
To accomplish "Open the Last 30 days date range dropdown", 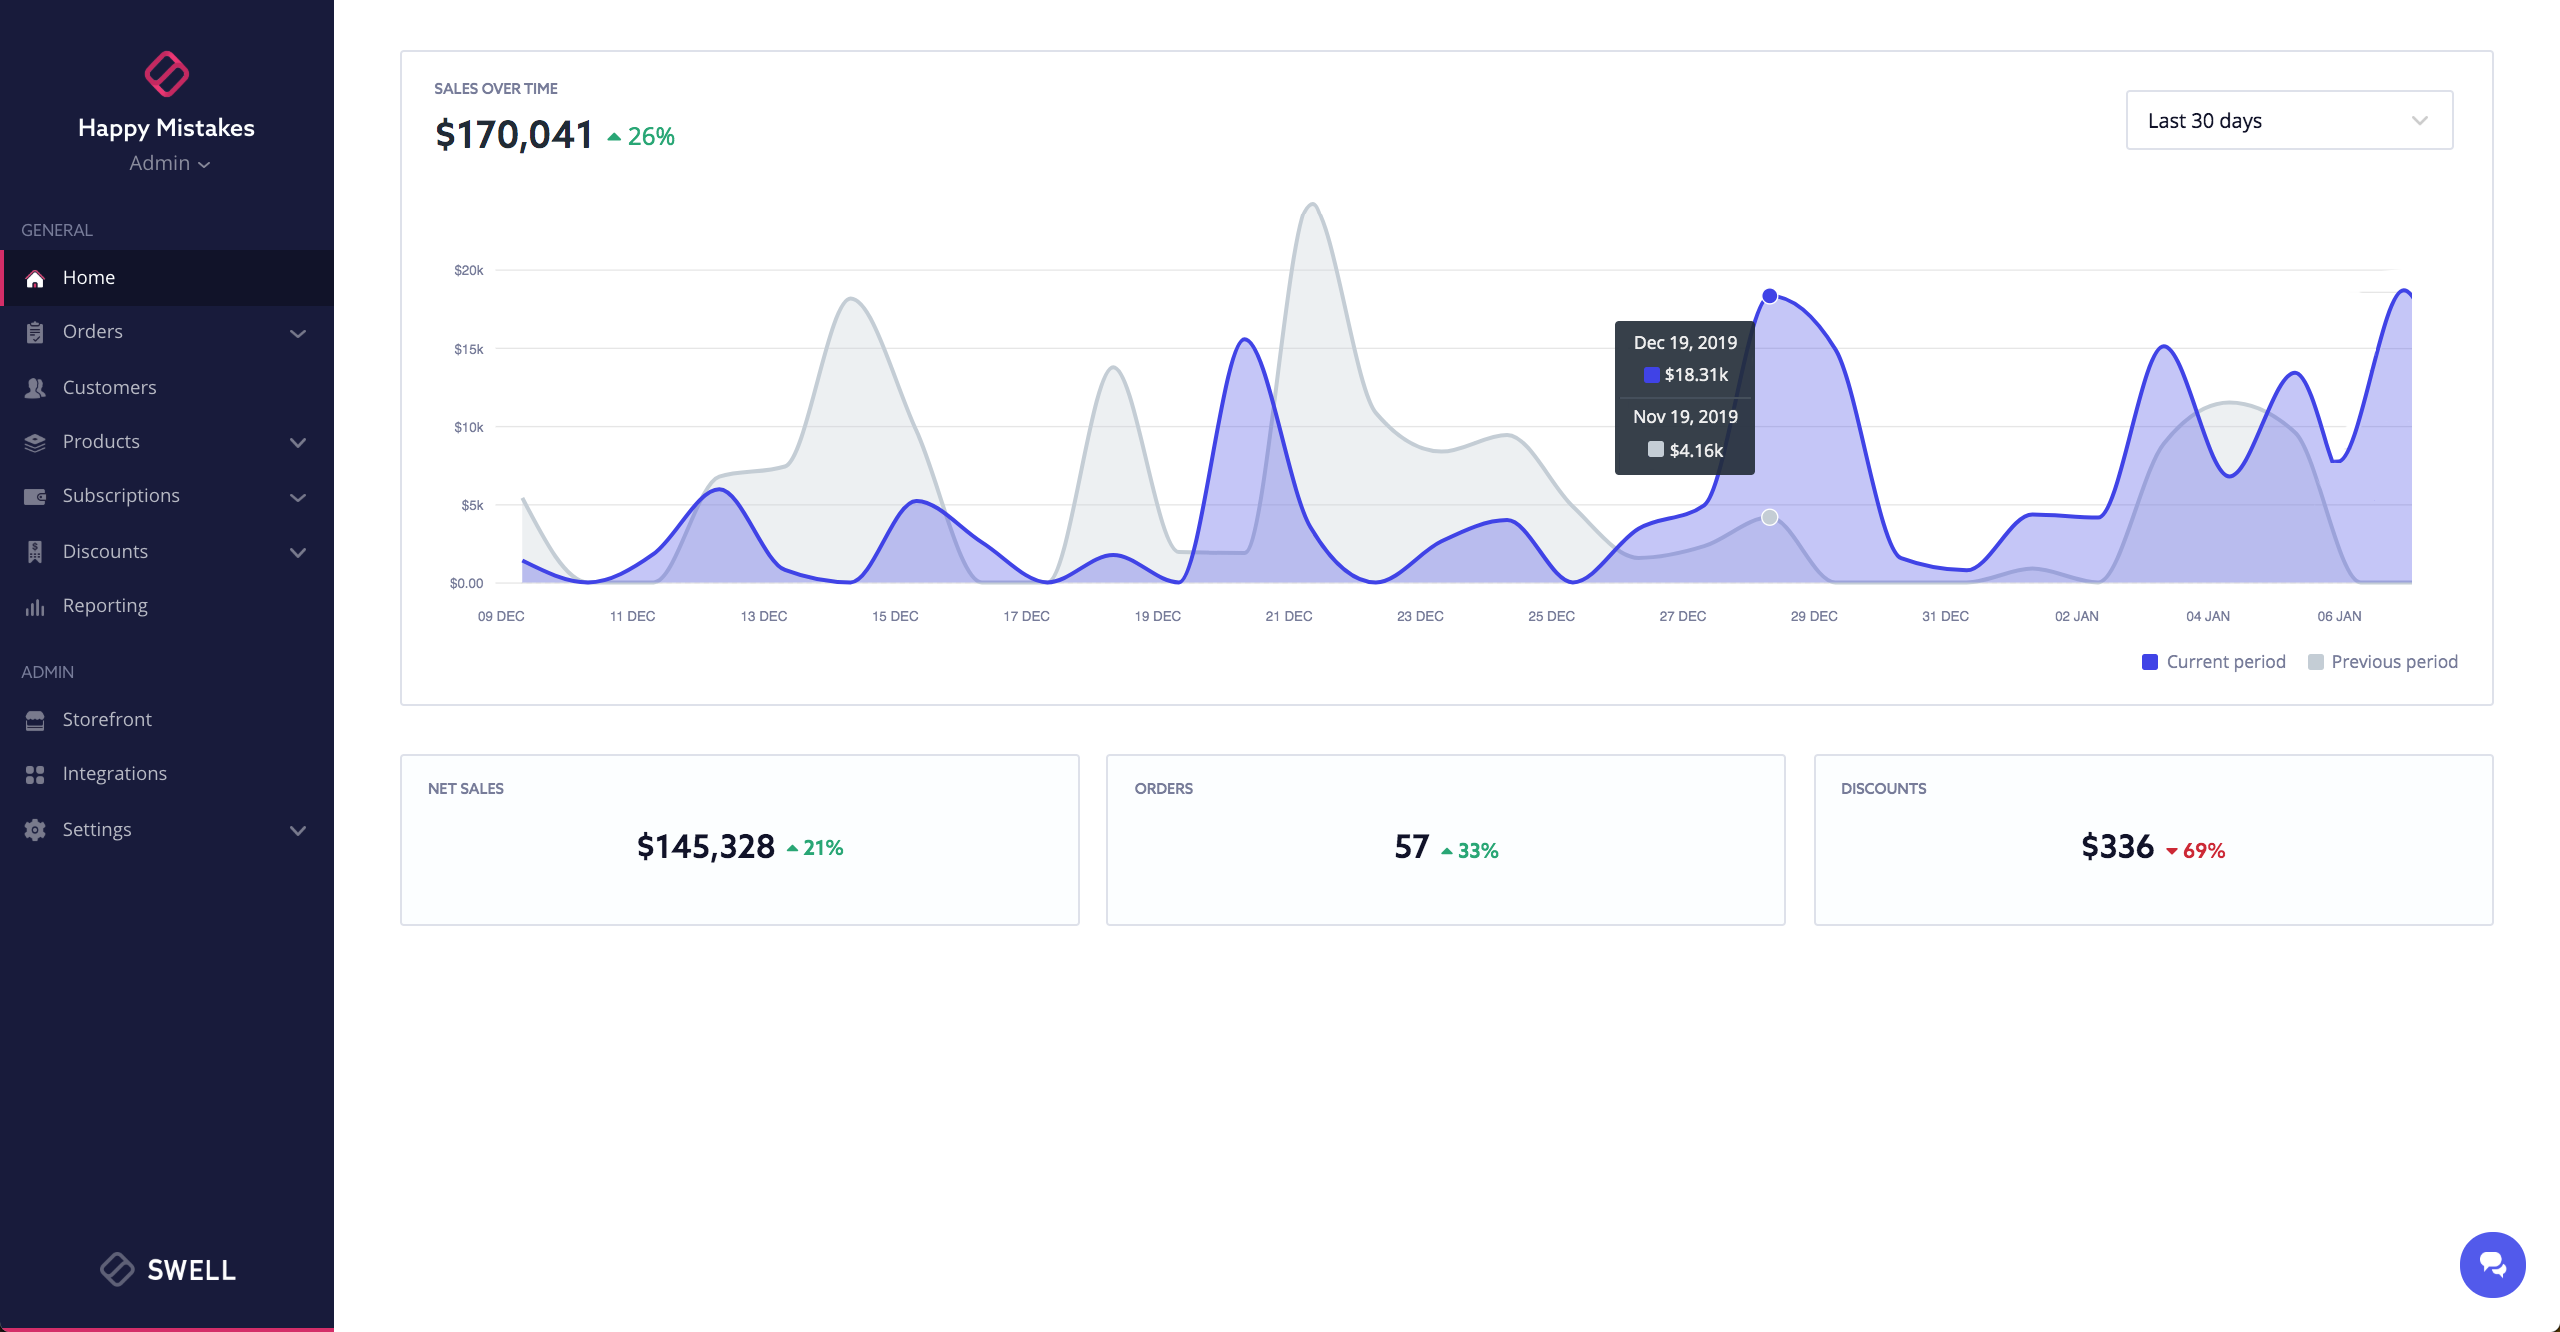I will [x=2289, y=120].
